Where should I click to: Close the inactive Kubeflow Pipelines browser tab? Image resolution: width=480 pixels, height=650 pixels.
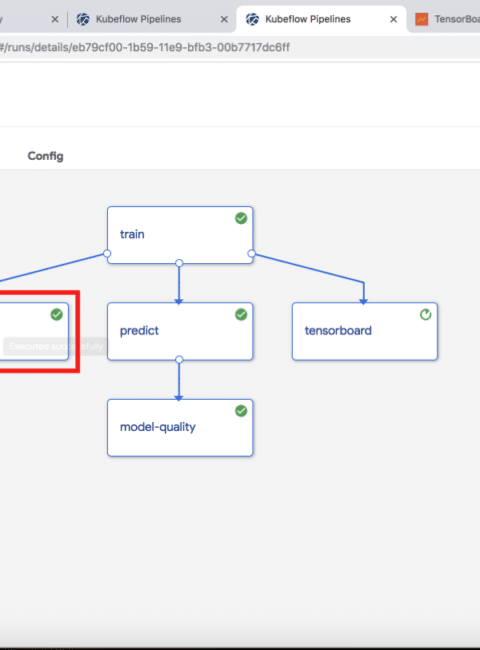[x=224, y=19]
